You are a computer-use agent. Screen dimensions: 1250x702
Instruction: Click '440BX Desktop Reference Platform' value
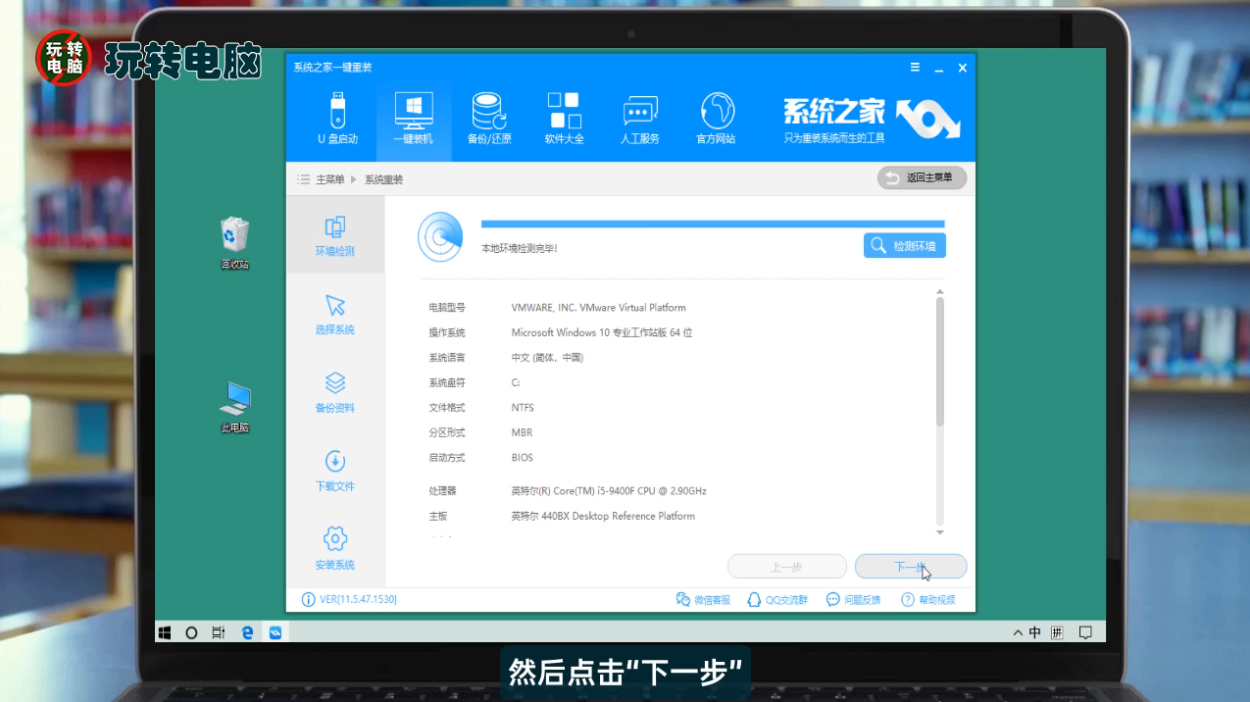[603, 516]
